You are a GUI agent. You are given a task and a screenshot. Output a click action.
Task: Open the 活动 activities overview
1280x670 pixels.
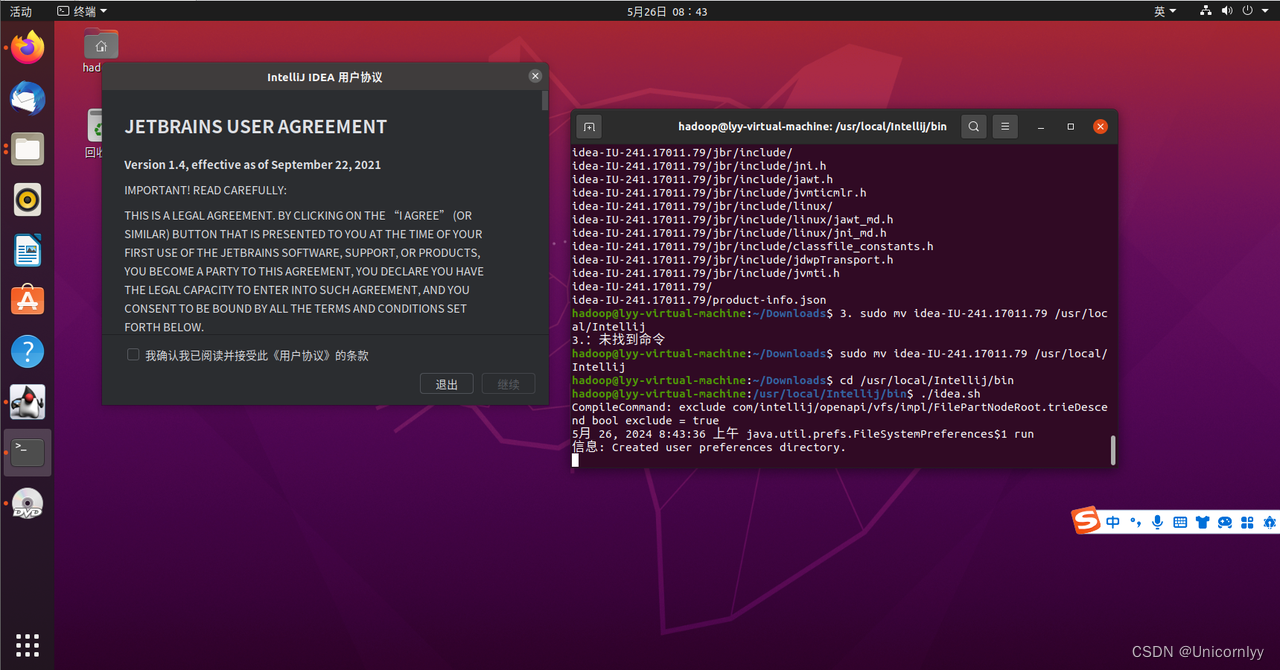point(21,11)
